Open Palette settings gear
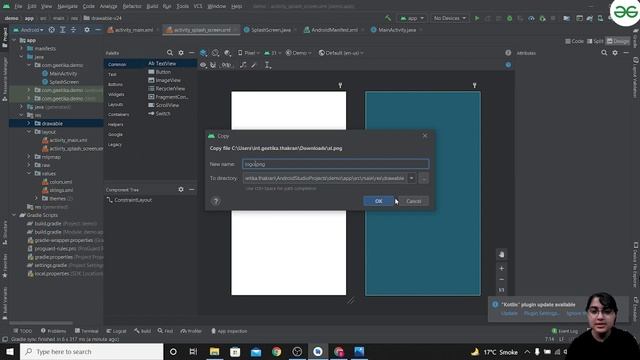Image resolution: width=640 pixels, height=360 pixels. point(181,53)
